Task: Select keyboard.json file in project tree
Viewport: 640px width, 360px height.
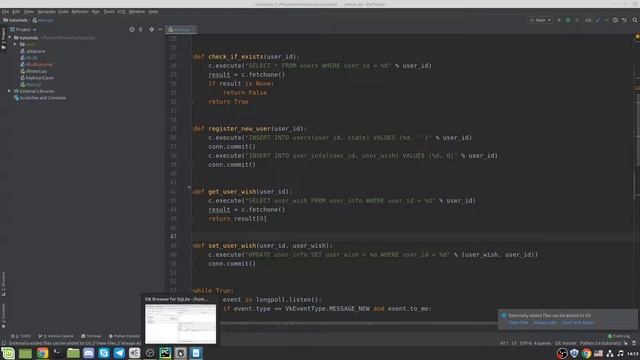Action: 37,78
